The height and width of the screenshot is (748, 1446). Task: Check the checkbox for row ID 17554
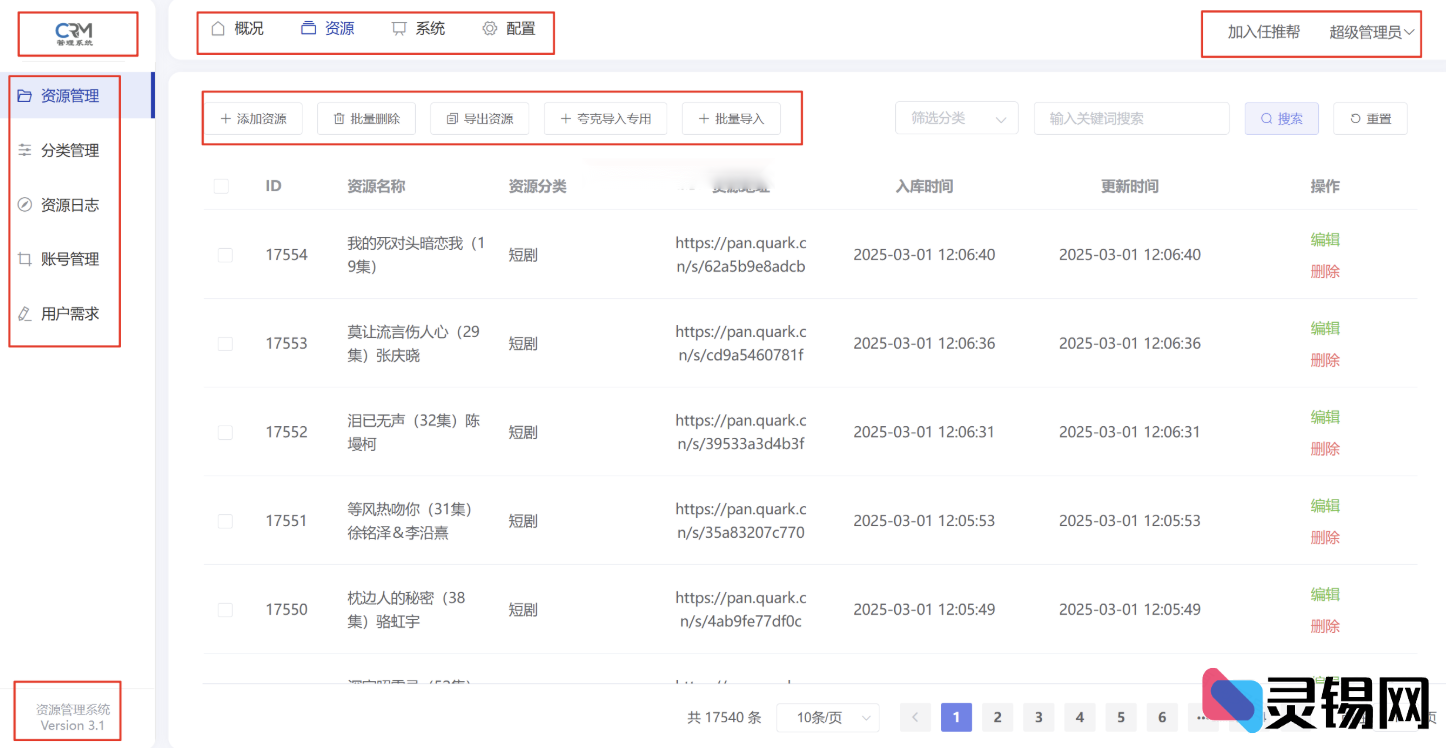(224, 255)
